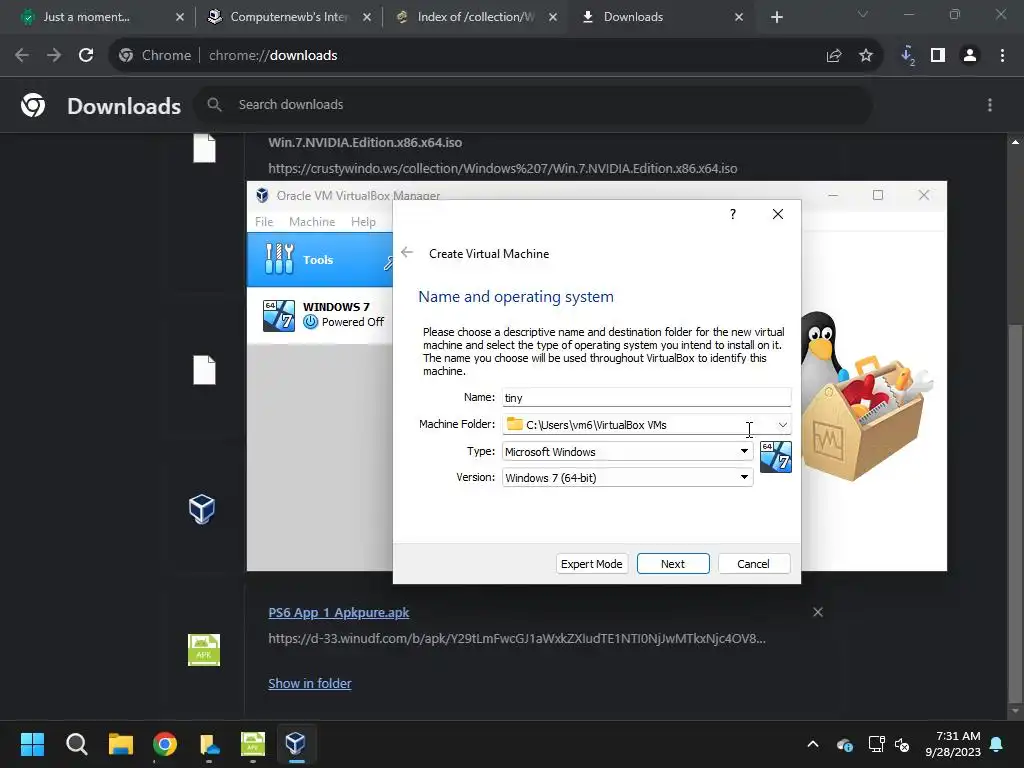Viewport: 1024px width, 768px height.
Task: Click the dialog help question mark
Action: [x=733, y=214]
